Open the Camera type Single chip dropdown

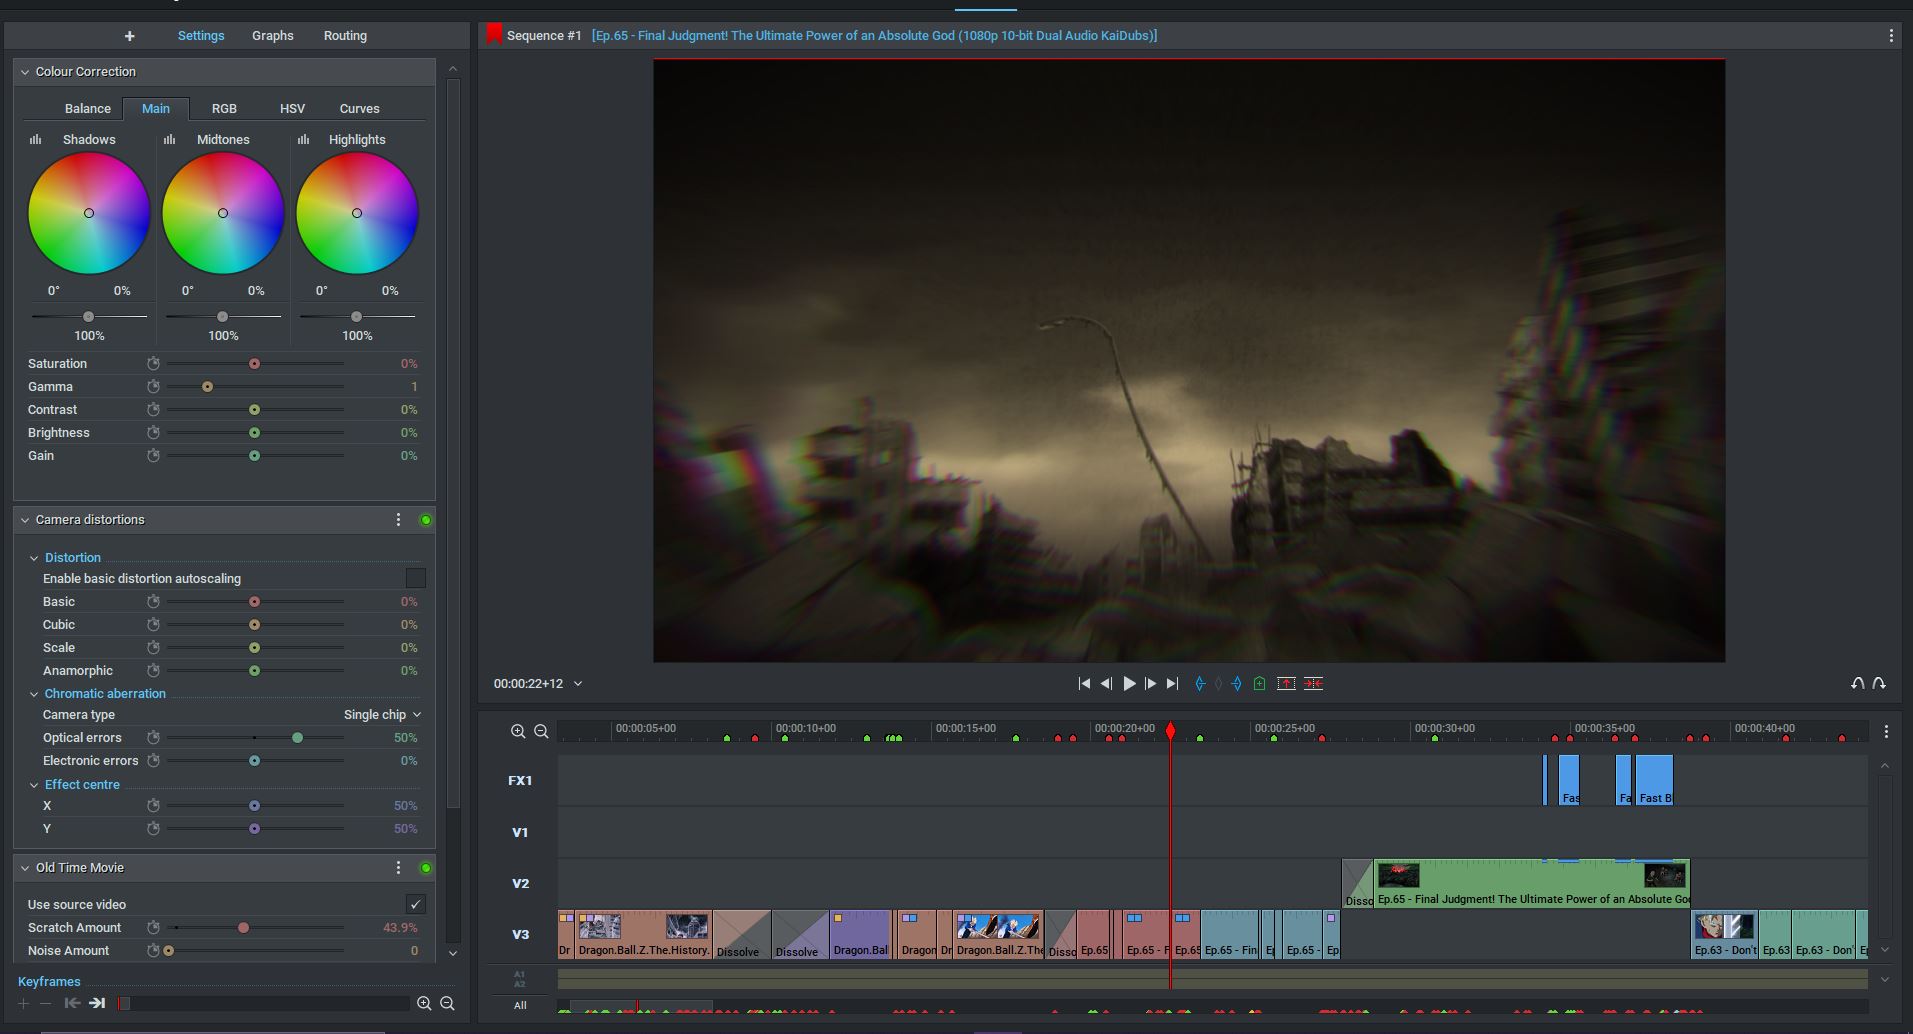[382, 715]
